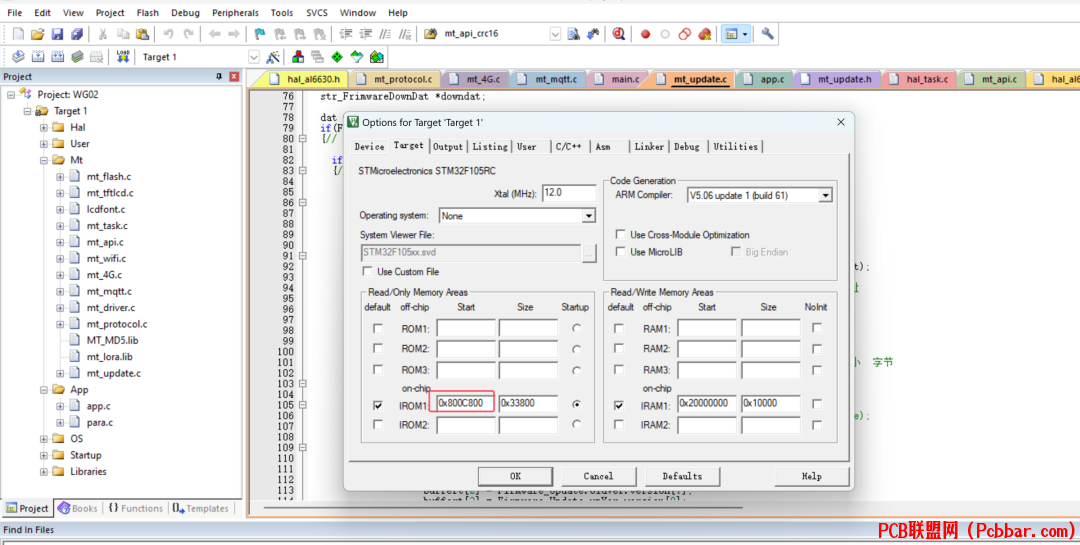Check the IROM2 default checkbox
The width and height of the screenshot is (1080, 545).
(377, 424)
